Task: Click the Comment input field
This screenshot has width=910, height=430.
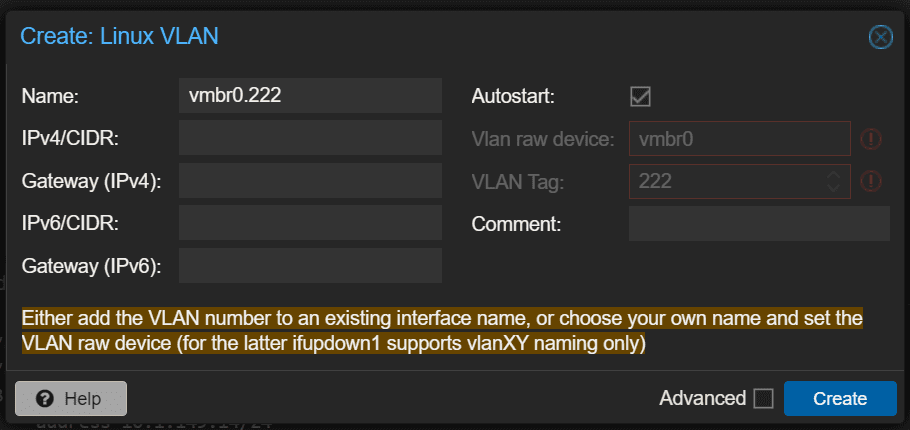Action: click(x=759, y=223)
